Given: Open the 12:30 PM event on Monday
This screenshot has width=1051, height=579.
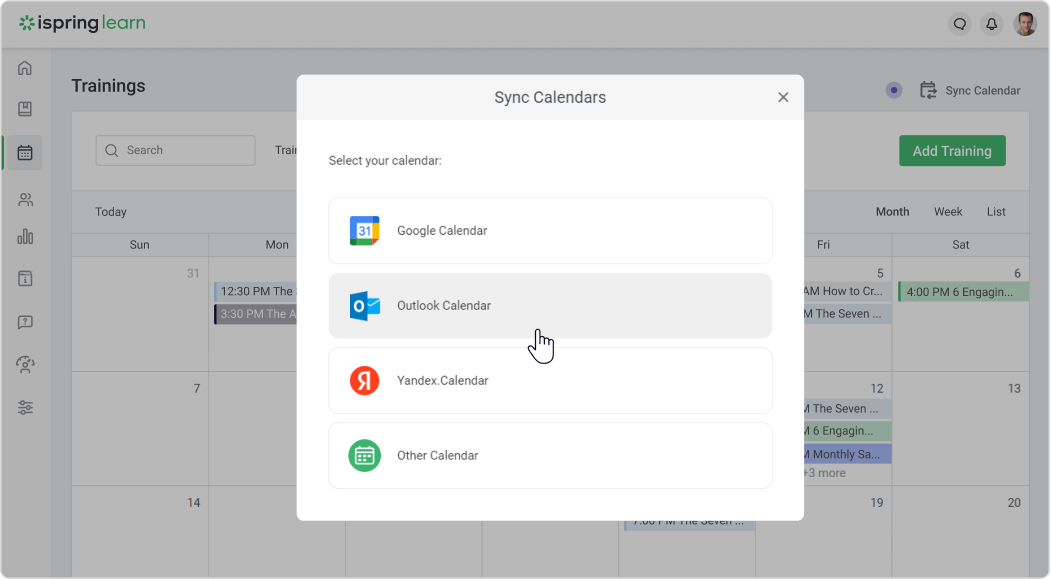Looking at the screenshot, I should point(255,292).
